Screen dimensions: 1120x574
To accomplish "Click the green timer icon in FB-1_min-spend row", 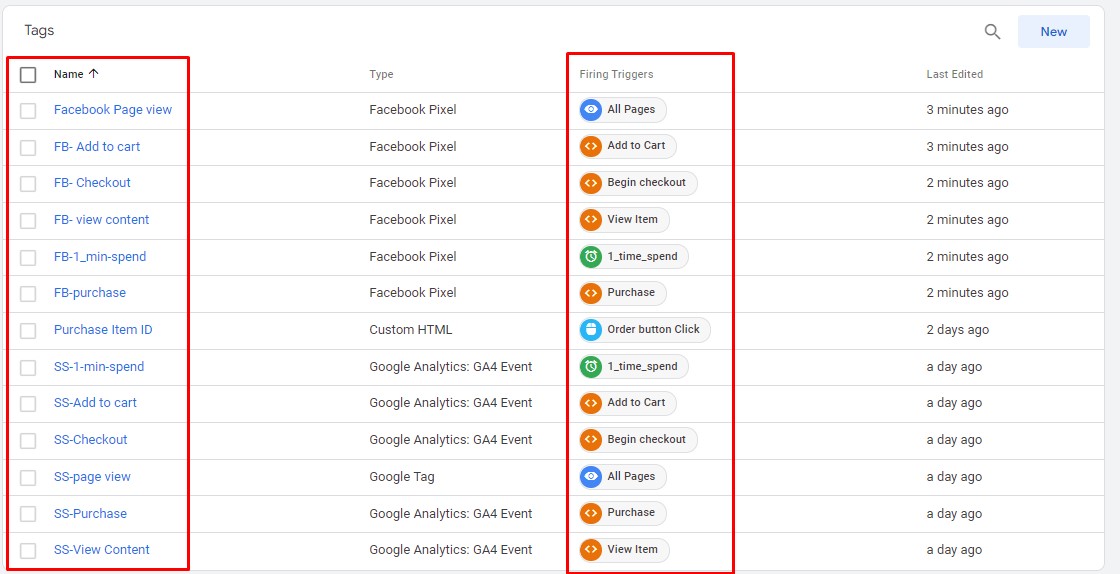I will pos(591,257).
